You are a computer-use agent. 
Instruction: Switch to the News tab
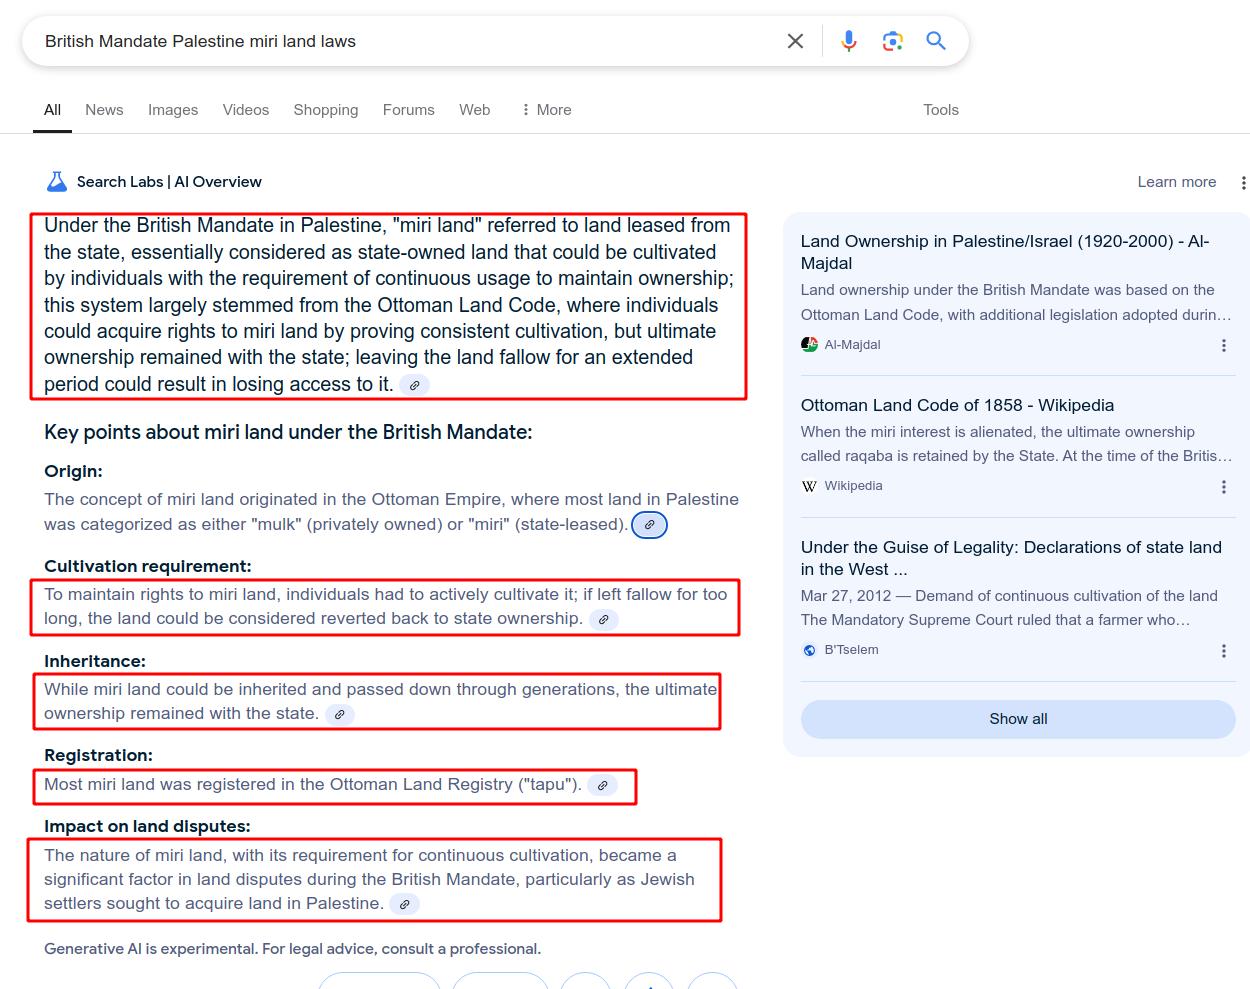click(104, 110)
